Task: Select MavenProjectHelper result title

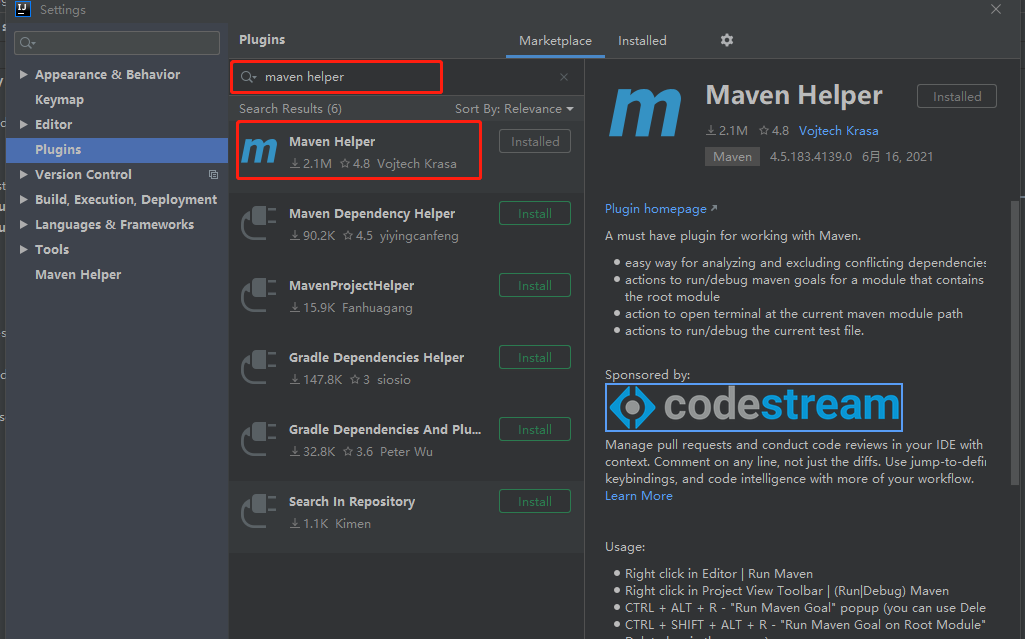Action: [351, 286]
